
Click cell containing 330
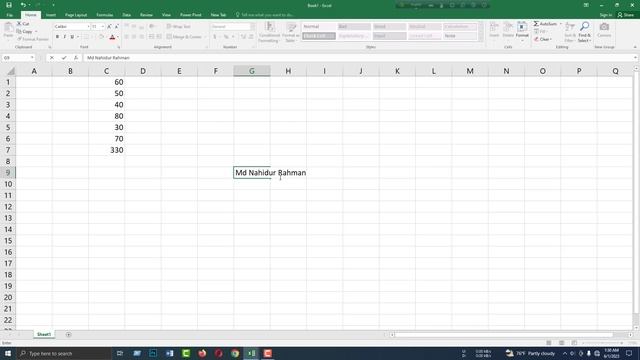click(x=107, y=150)
